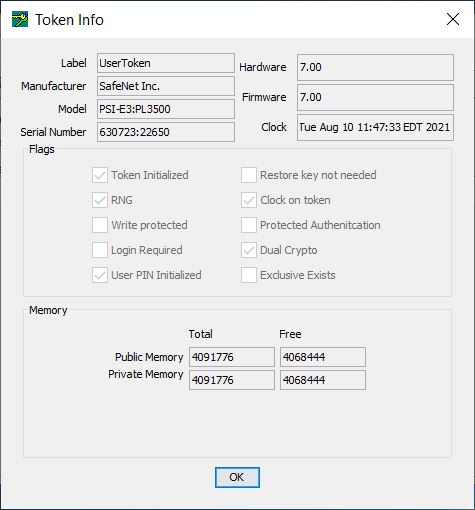This screenshot has width=475, height=510.
Task: Click the Total column header
Action: pos(200,334)
